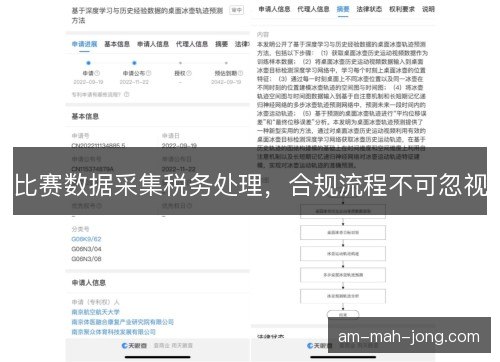
Task: Open 代理人信息 tab in the right screenshot
Action: (x=313, y=9)
